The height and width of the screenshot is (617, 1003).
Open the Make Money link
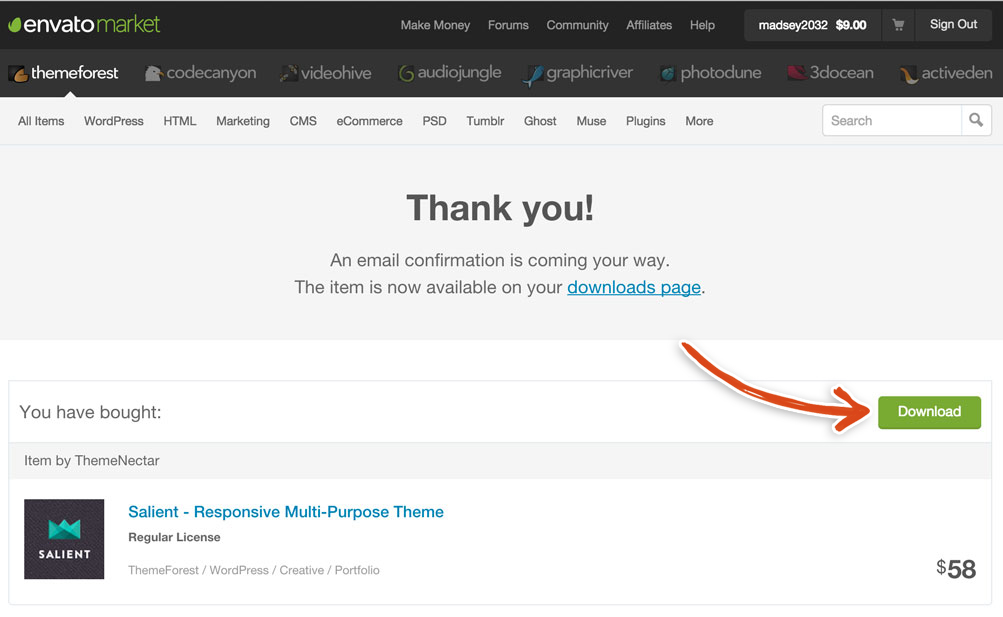(x=435, y=25)
